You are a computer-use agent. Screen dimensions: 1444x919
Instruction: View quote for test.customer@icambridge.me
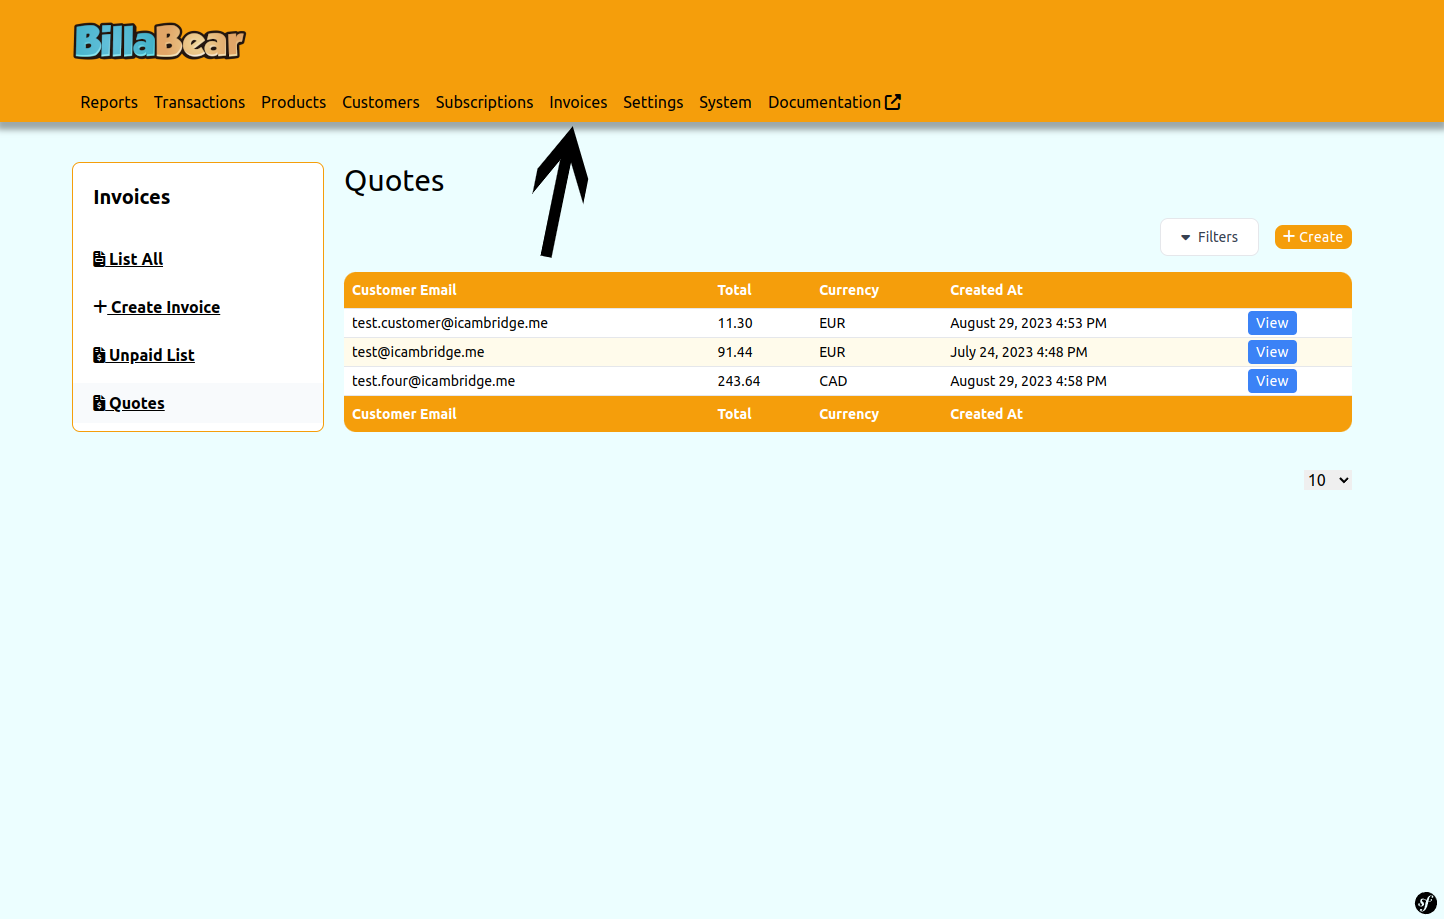click(x=1272, y=323)
